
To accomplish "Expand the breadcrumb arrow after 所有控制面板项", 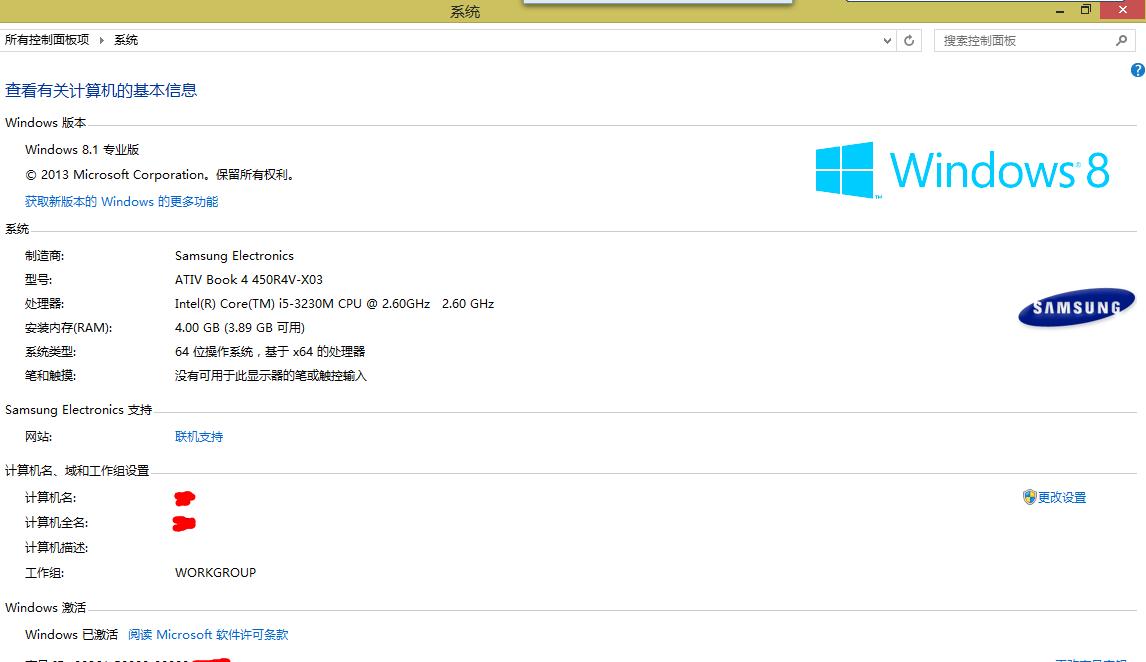I will click(x=102, y=40).
